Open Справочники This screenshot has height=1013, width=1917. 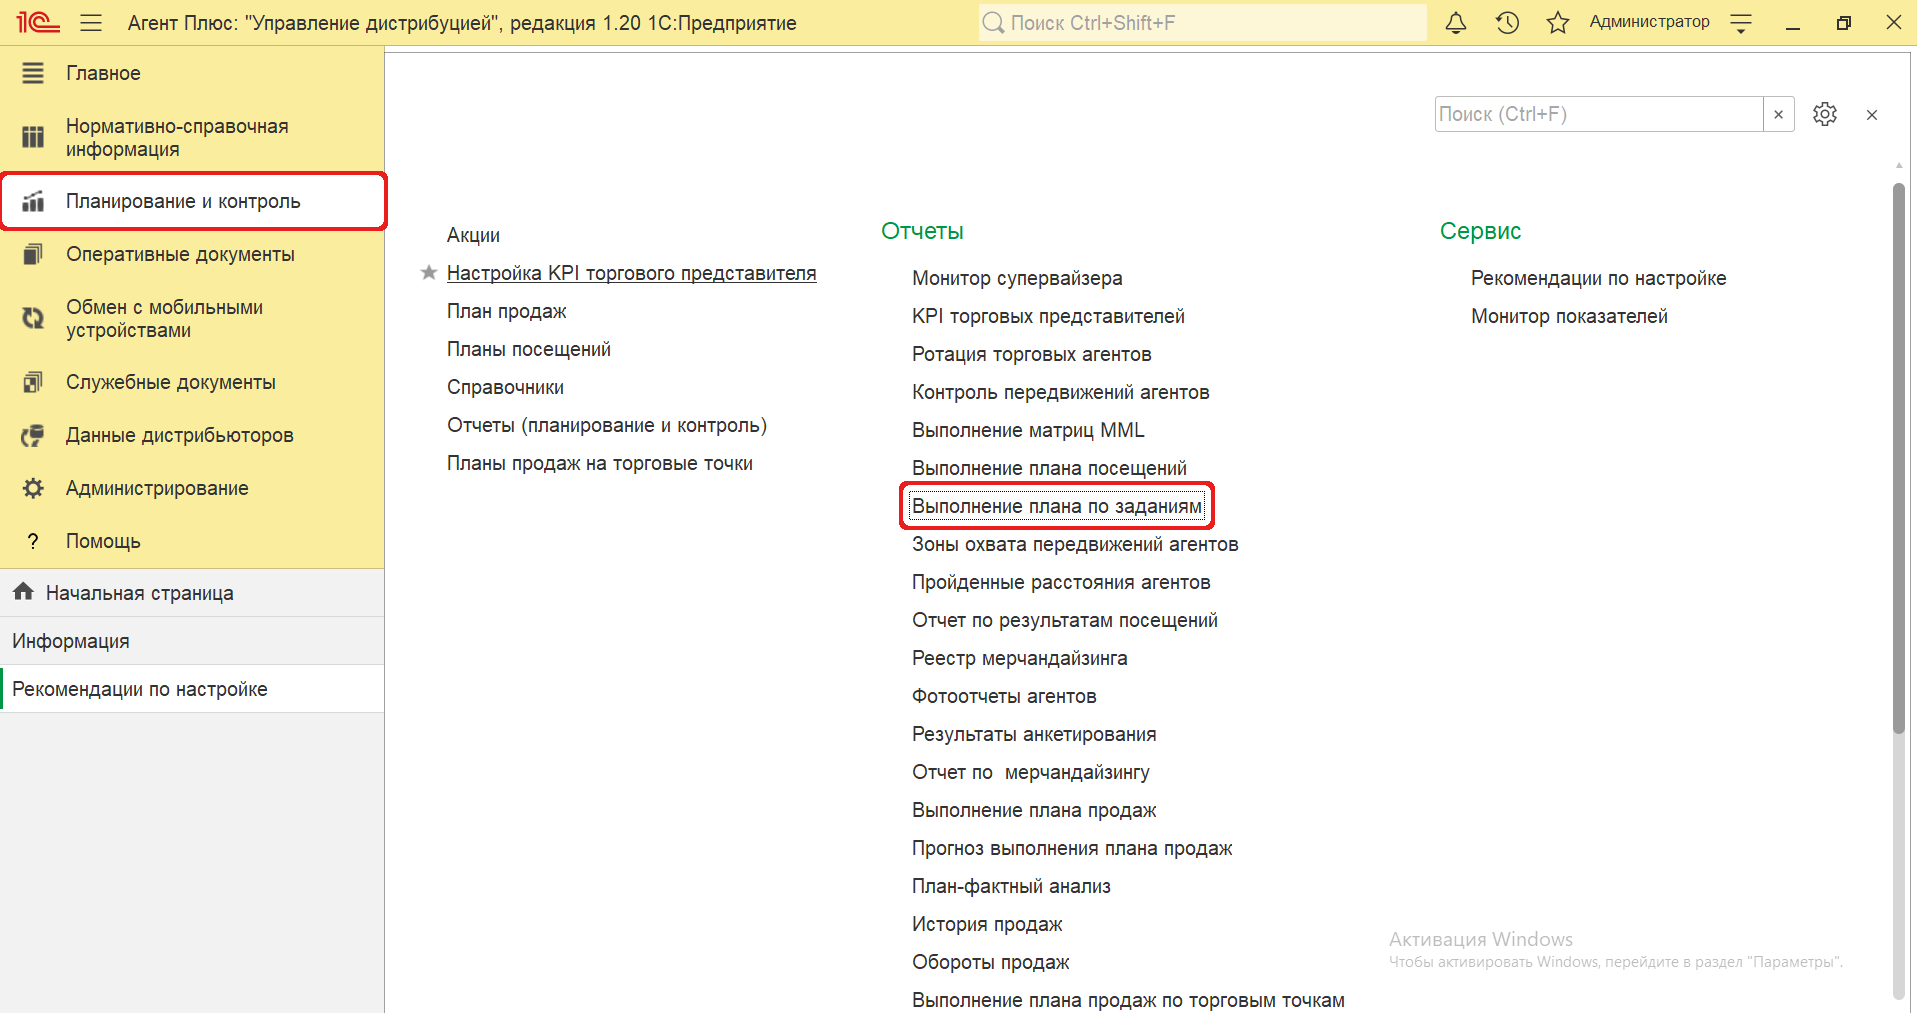[x=505, y=387]
